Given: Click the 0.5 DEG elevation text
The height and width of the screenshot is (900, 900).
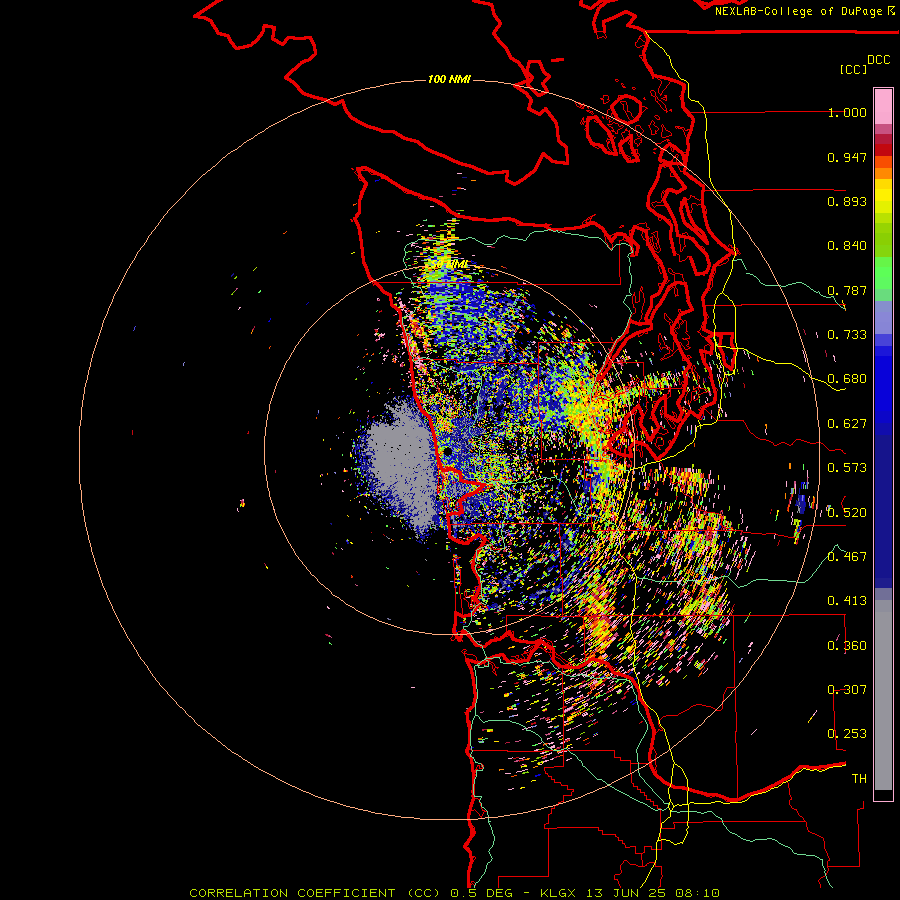Looking at the screenshot, I should pos(482,893).
